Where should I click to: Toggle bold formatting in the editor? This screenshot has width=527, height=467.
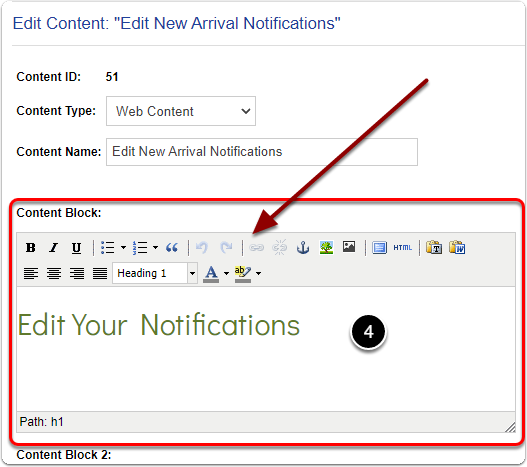31,248
